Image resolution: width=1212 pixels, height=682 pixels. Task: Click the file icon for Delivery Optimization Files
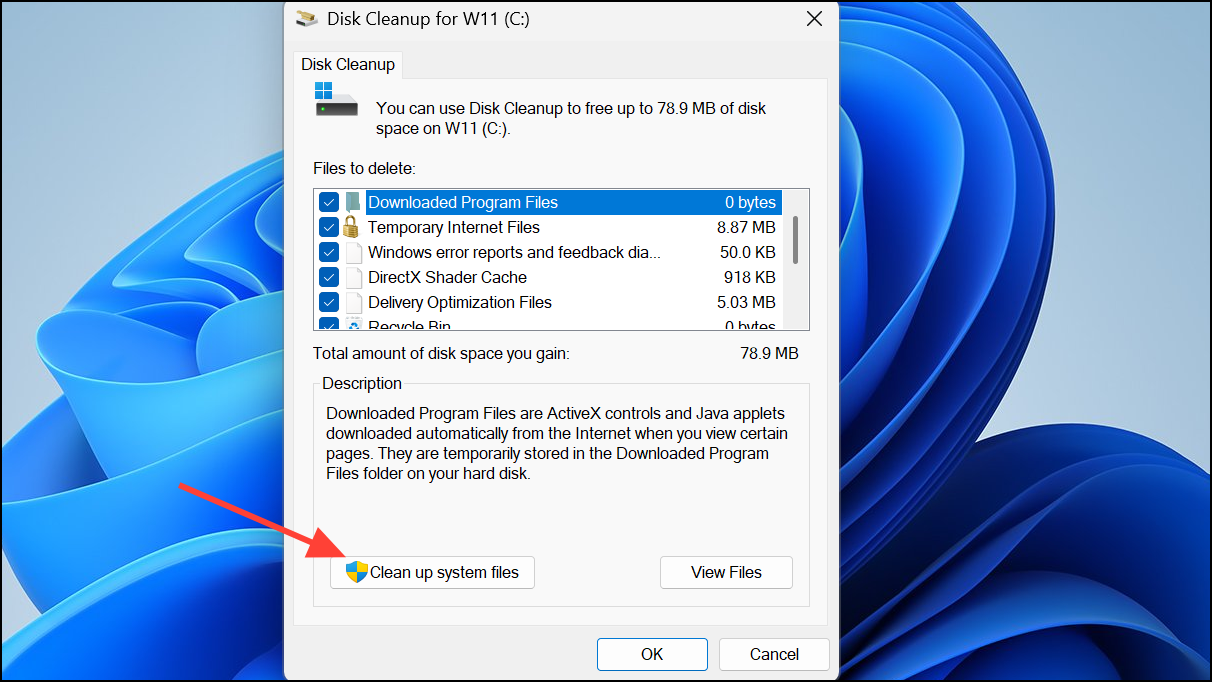point(353,302)
